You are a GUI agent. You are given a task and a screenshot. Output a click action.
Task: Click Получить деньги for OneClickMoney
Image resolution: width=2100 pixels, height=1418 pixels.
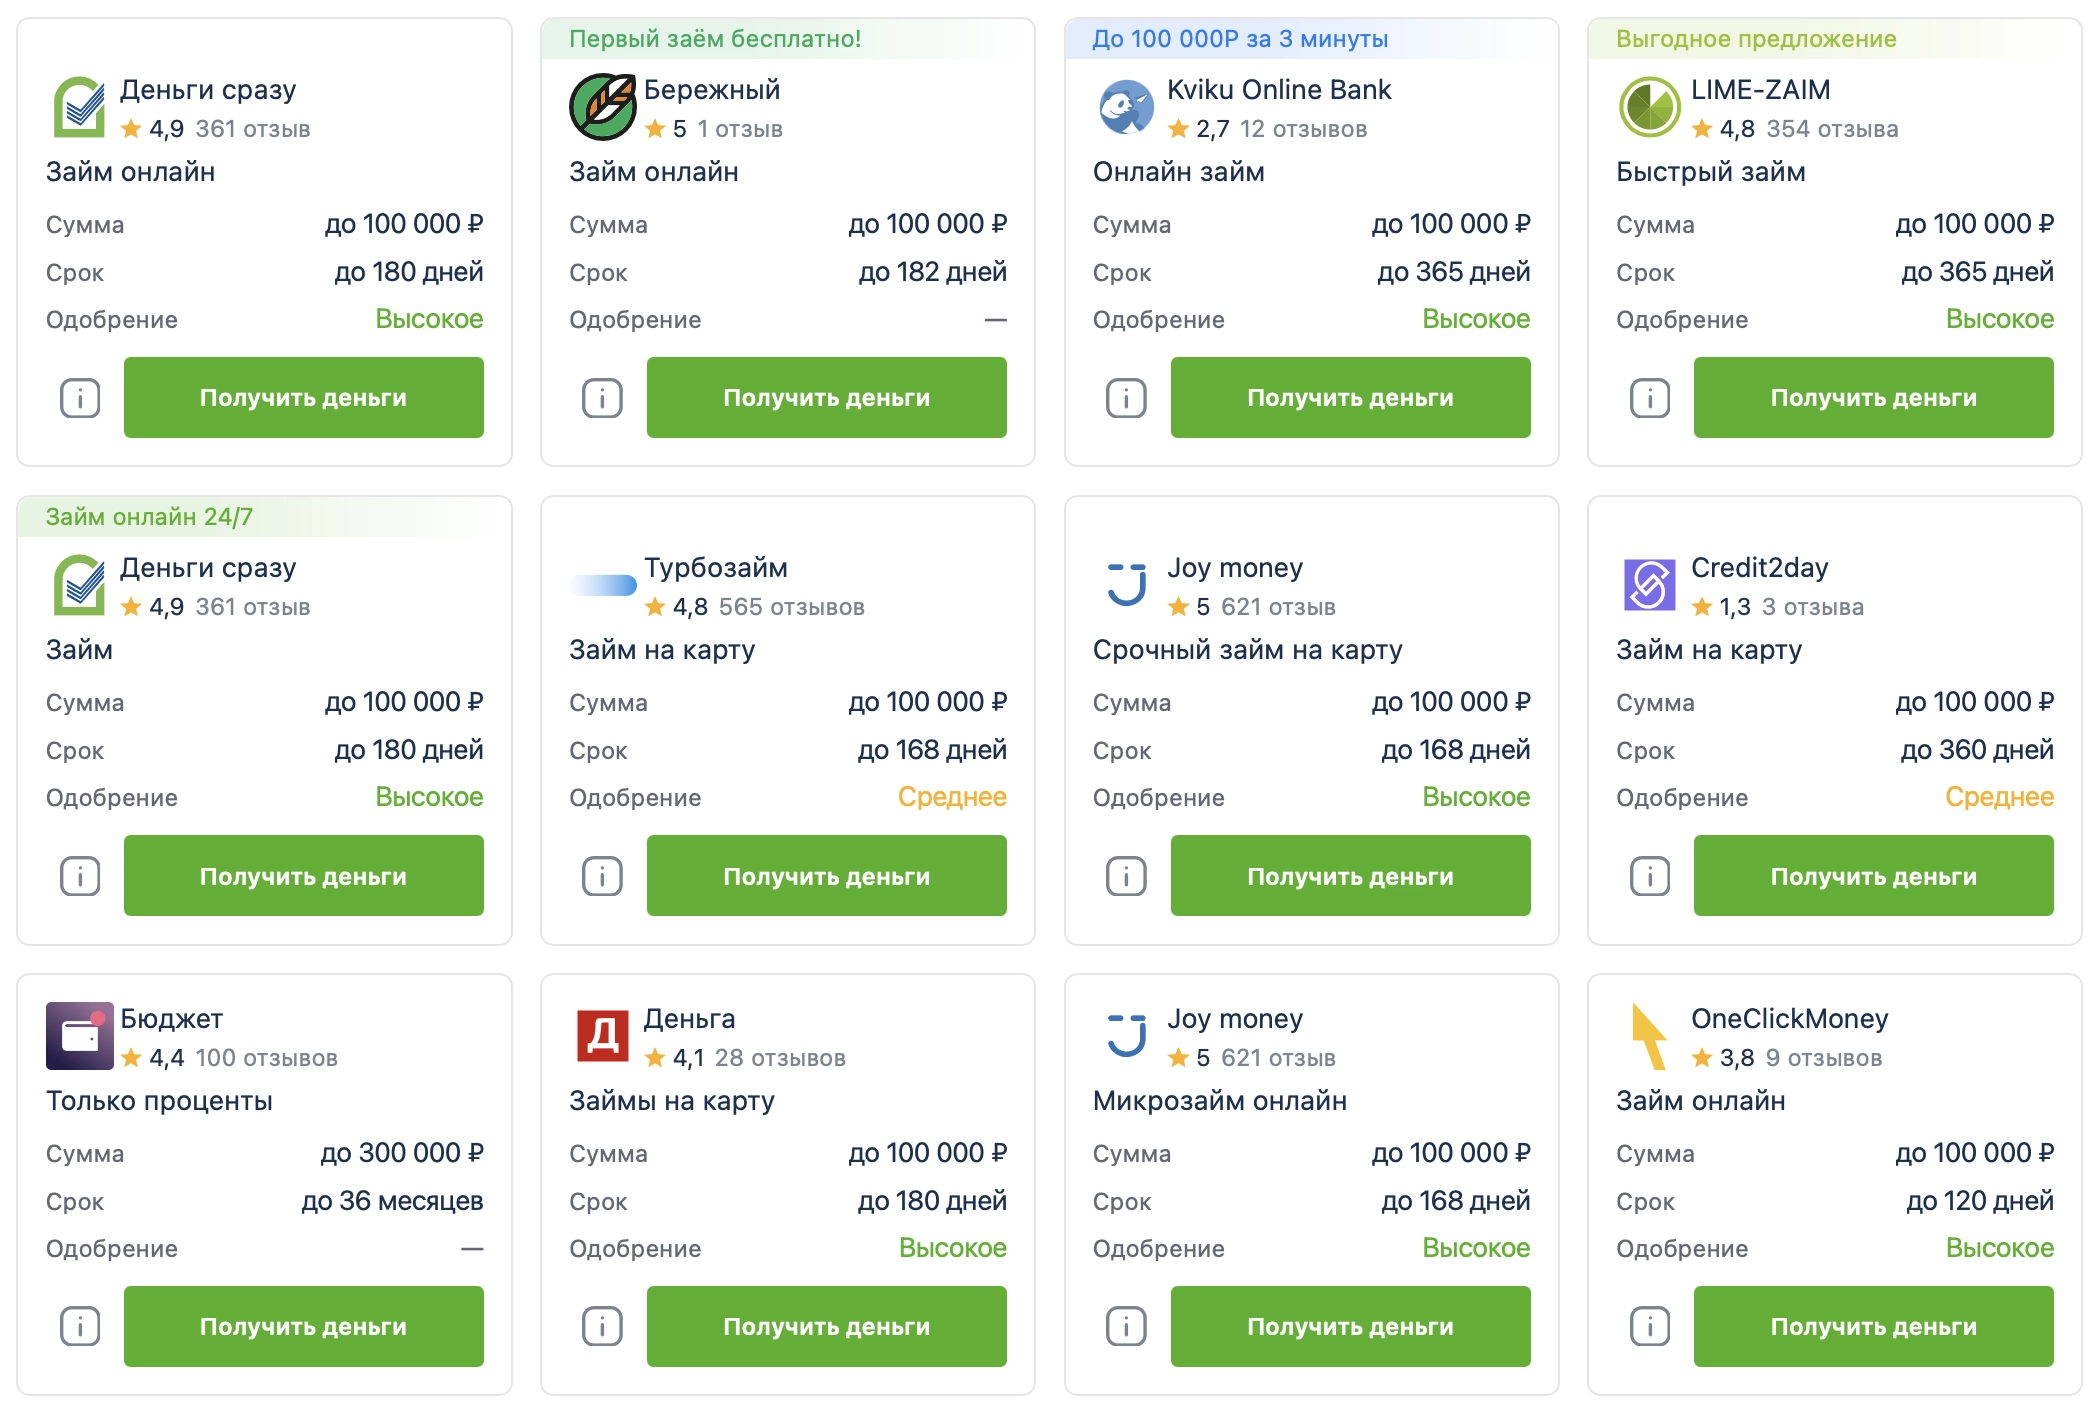point(1873,1327)
